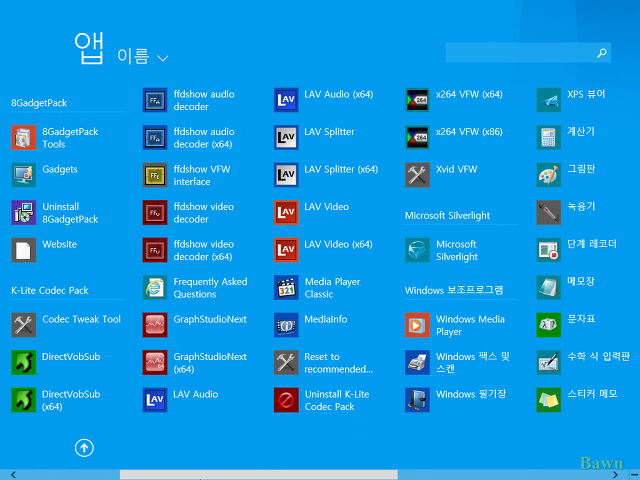This screenshot has height=480, width=640.
Task: Open the 문자표 character map icon
Action: 549,325
